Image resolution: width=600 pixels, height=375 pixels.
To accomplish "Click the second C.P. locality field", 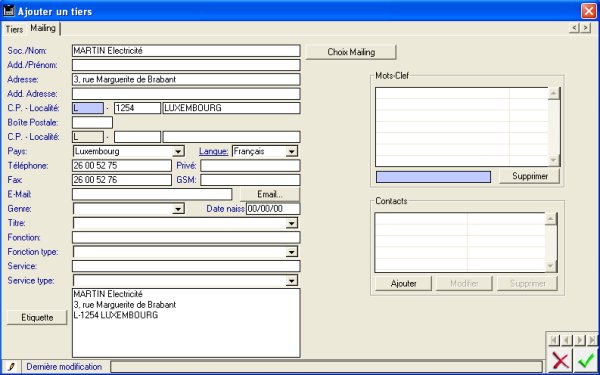I will click(232, 137).
